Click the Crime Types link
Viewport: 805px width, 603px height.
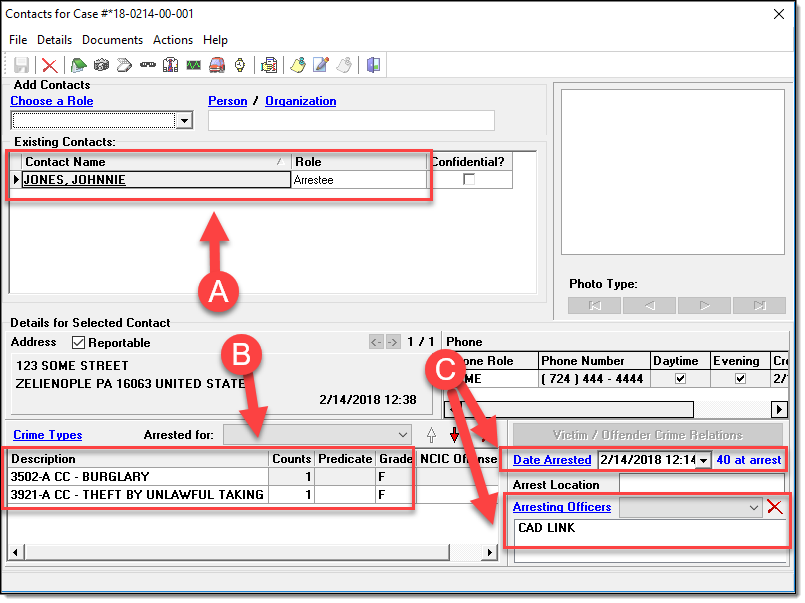[x=47, y=435]
